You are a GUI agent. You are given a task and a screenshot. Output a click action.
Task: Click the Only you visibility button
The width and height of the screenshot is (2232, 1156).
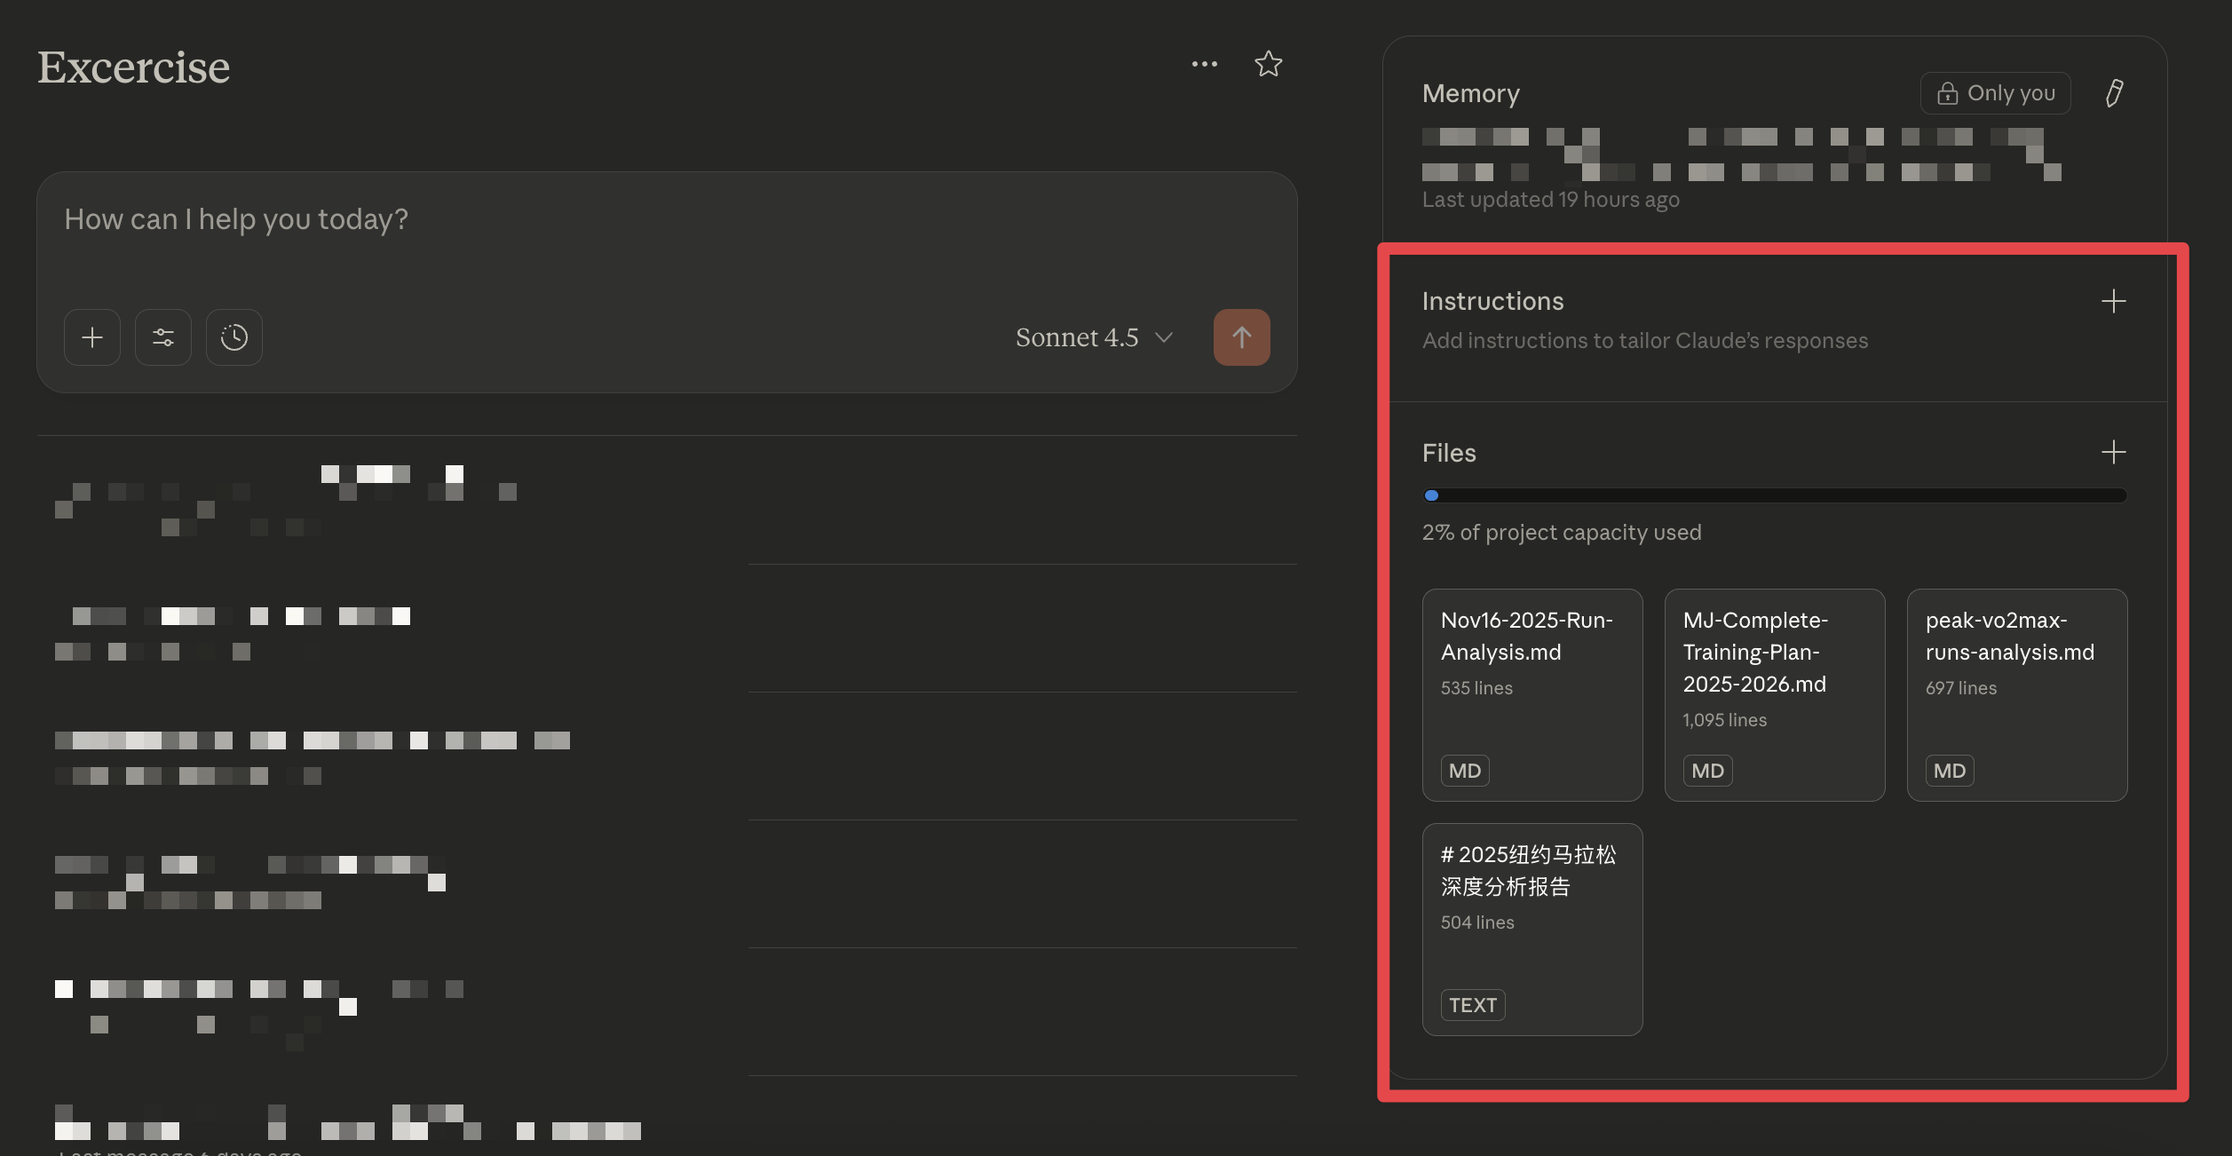click(1995, 93)
